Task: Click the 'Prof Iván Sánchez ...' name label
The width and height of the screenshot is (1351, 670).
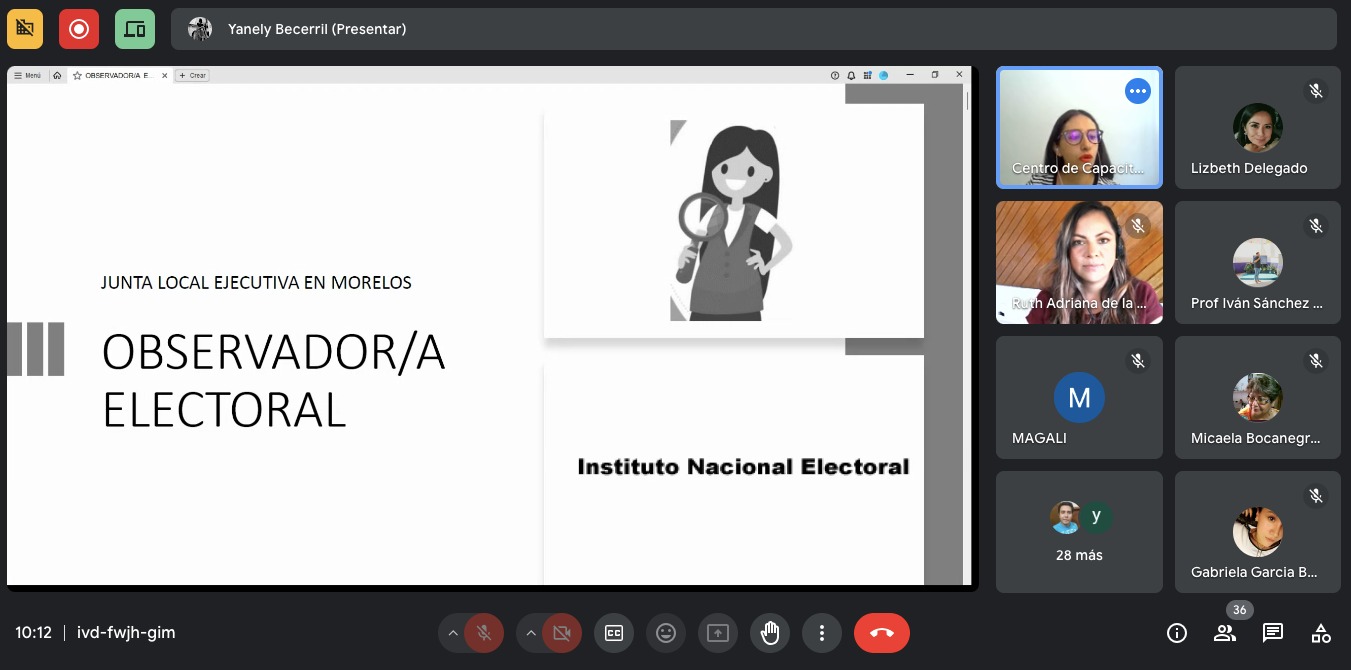Action: click(x=1257, y=303)
